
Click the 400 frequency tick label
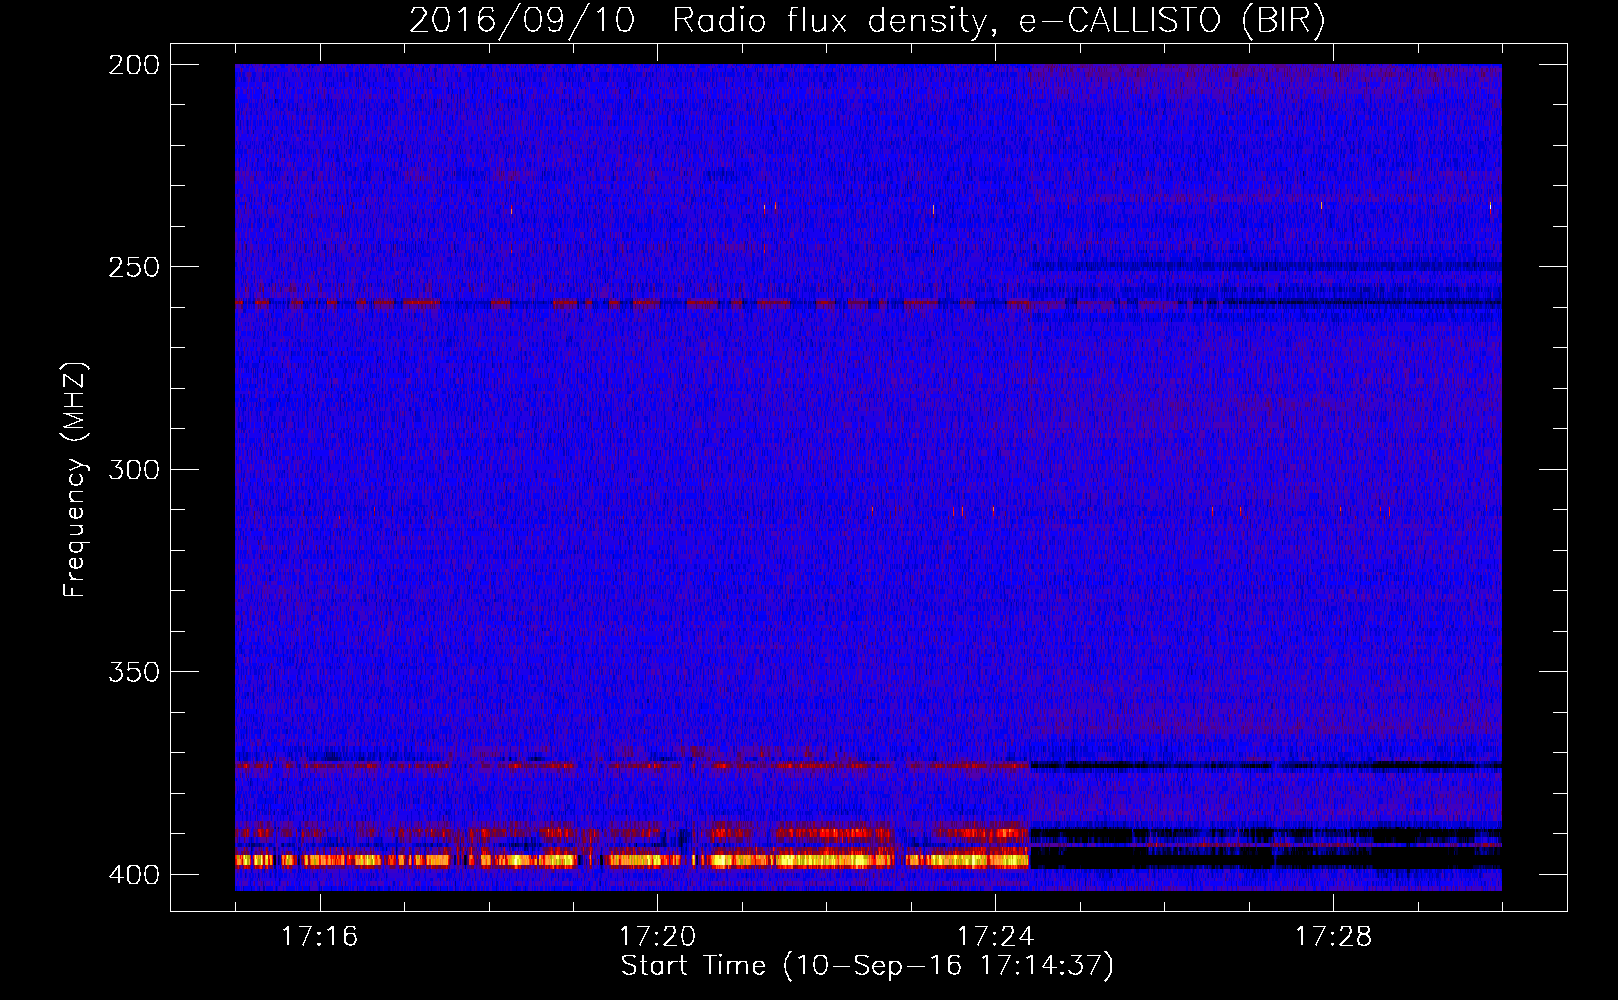click(x=133, y=875)
